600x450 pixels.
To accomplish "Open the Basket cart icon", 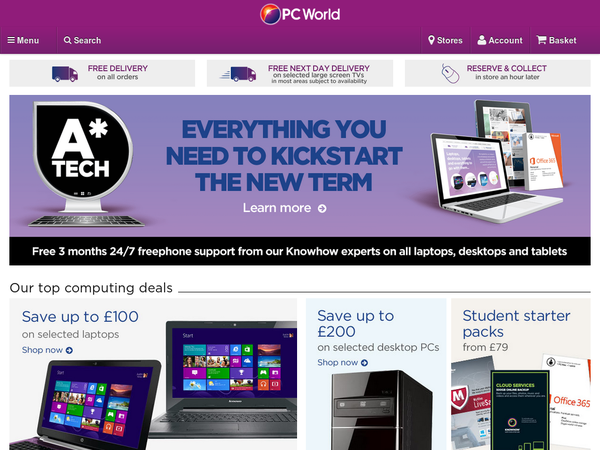I will pyautogui.click(x=541, y=40).
